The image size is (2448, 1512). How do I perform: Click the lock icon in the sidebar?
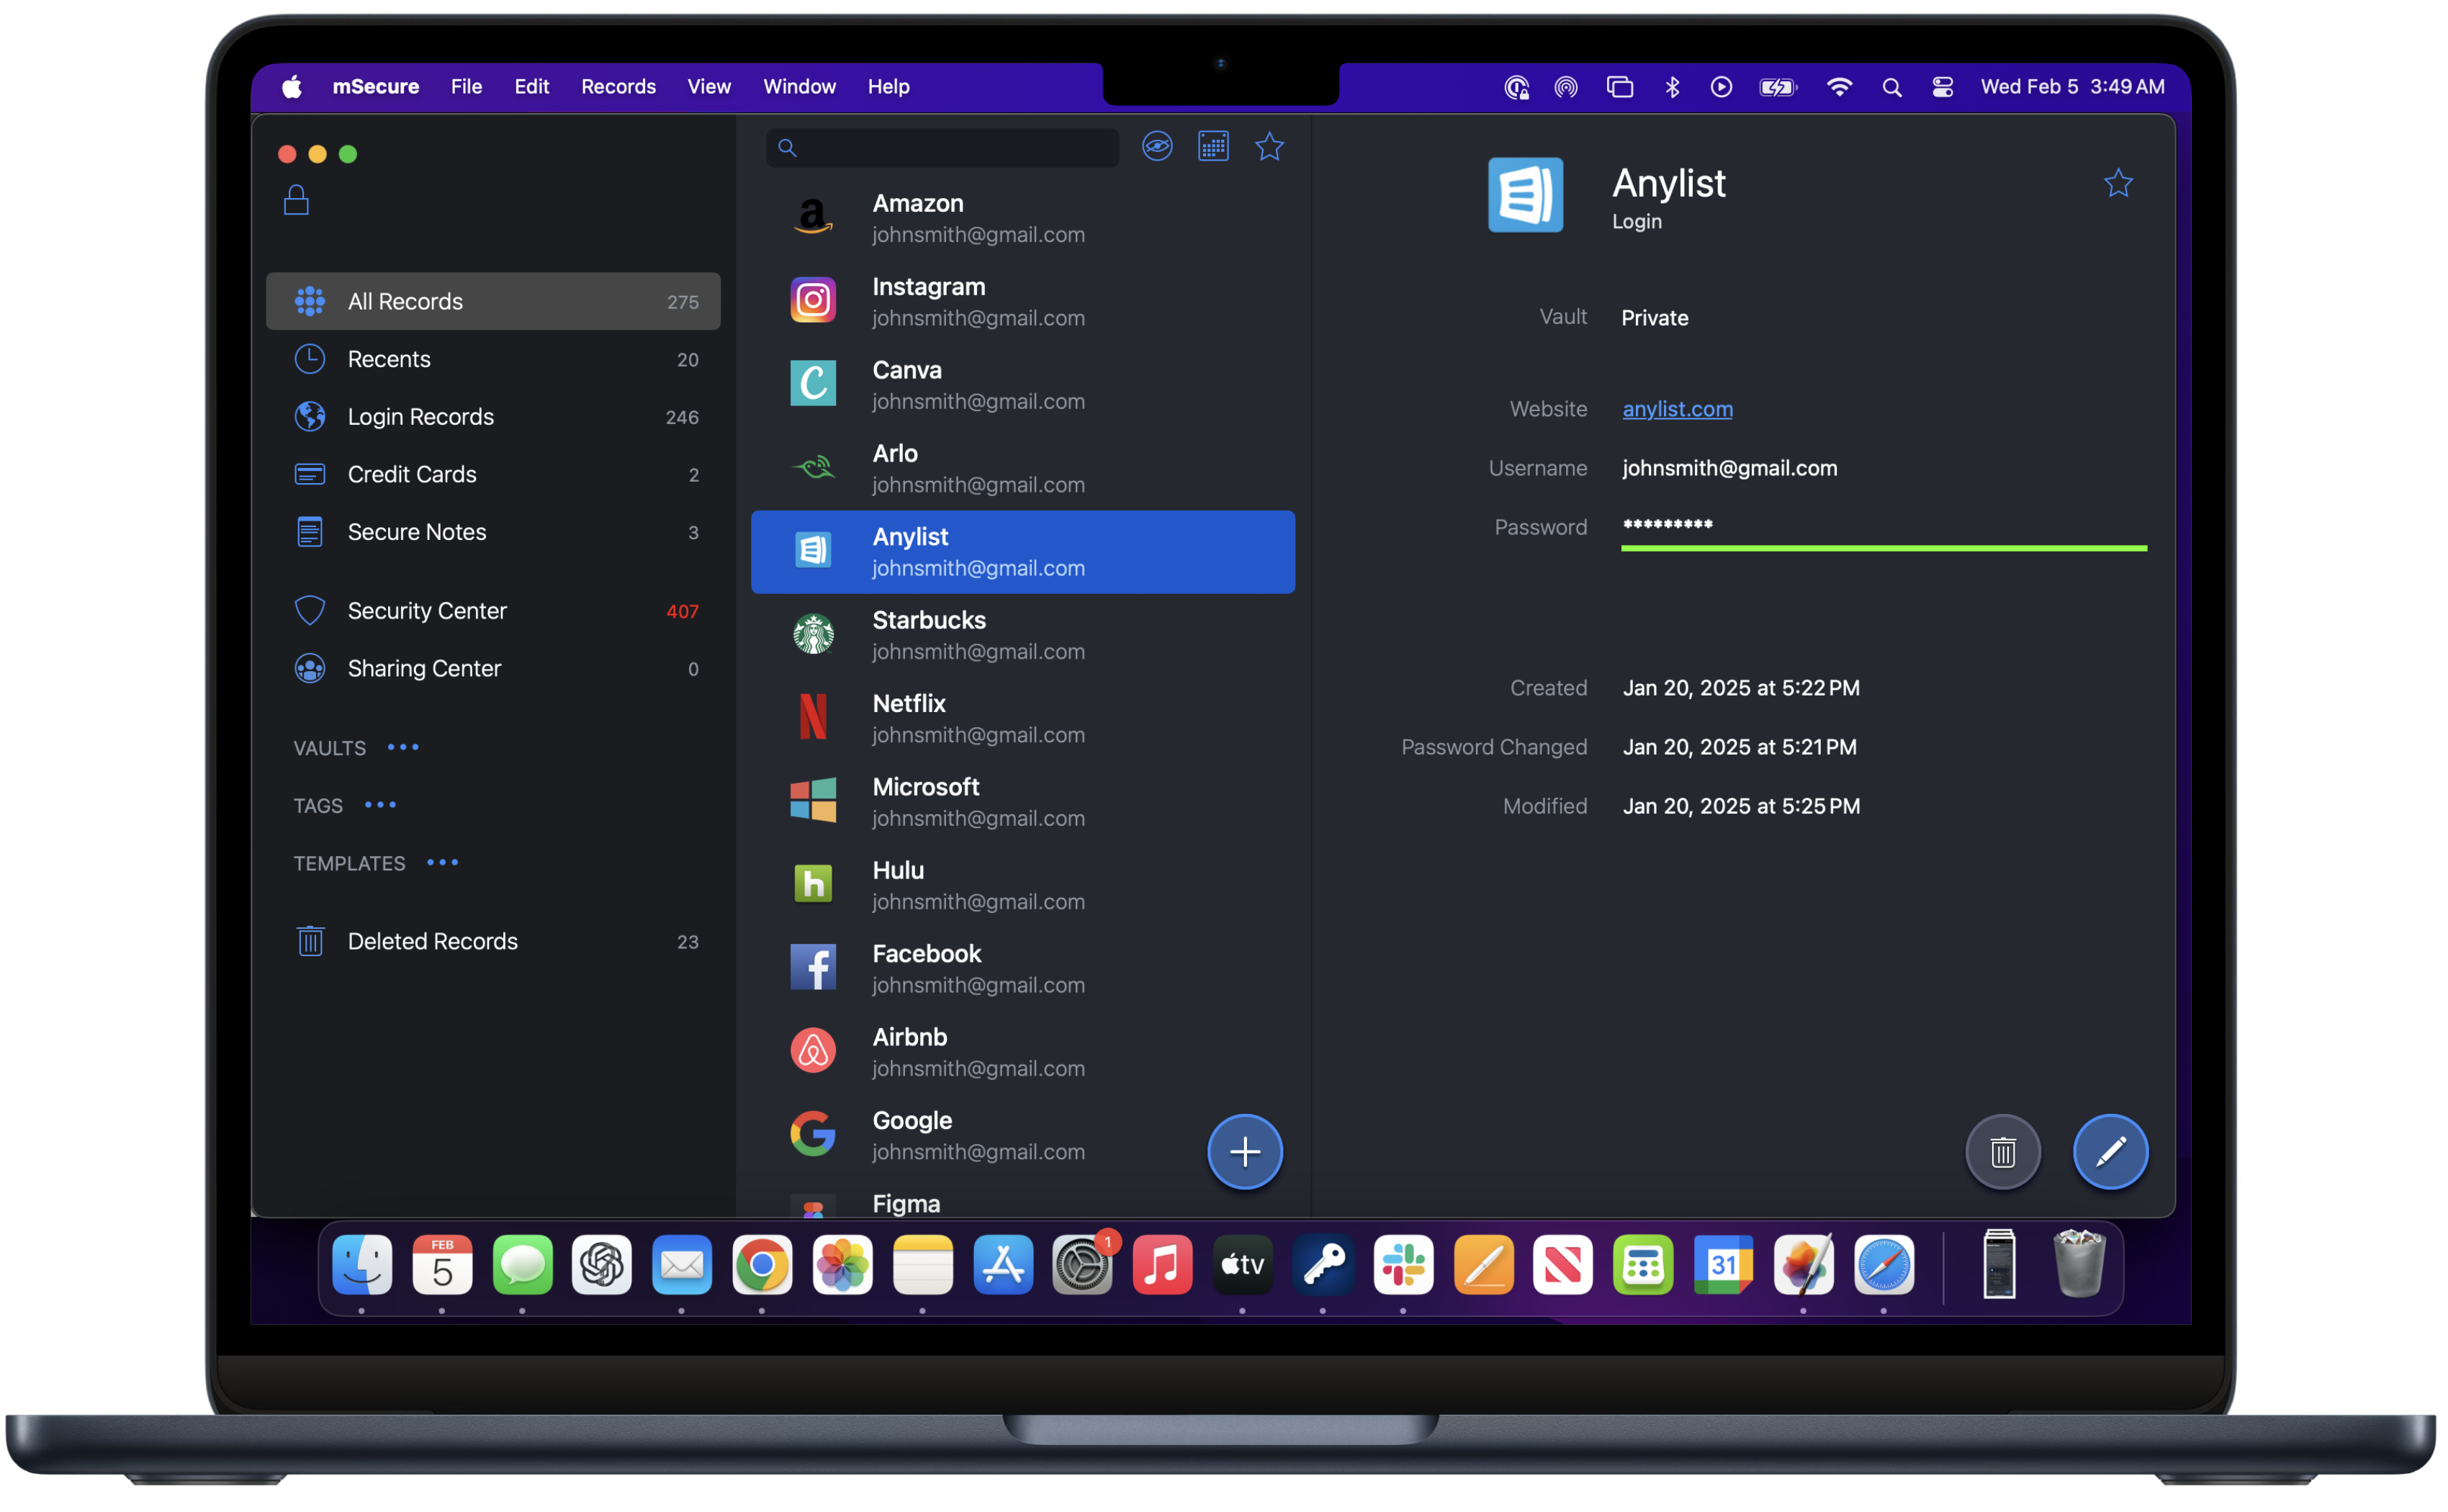pos(296,201)
